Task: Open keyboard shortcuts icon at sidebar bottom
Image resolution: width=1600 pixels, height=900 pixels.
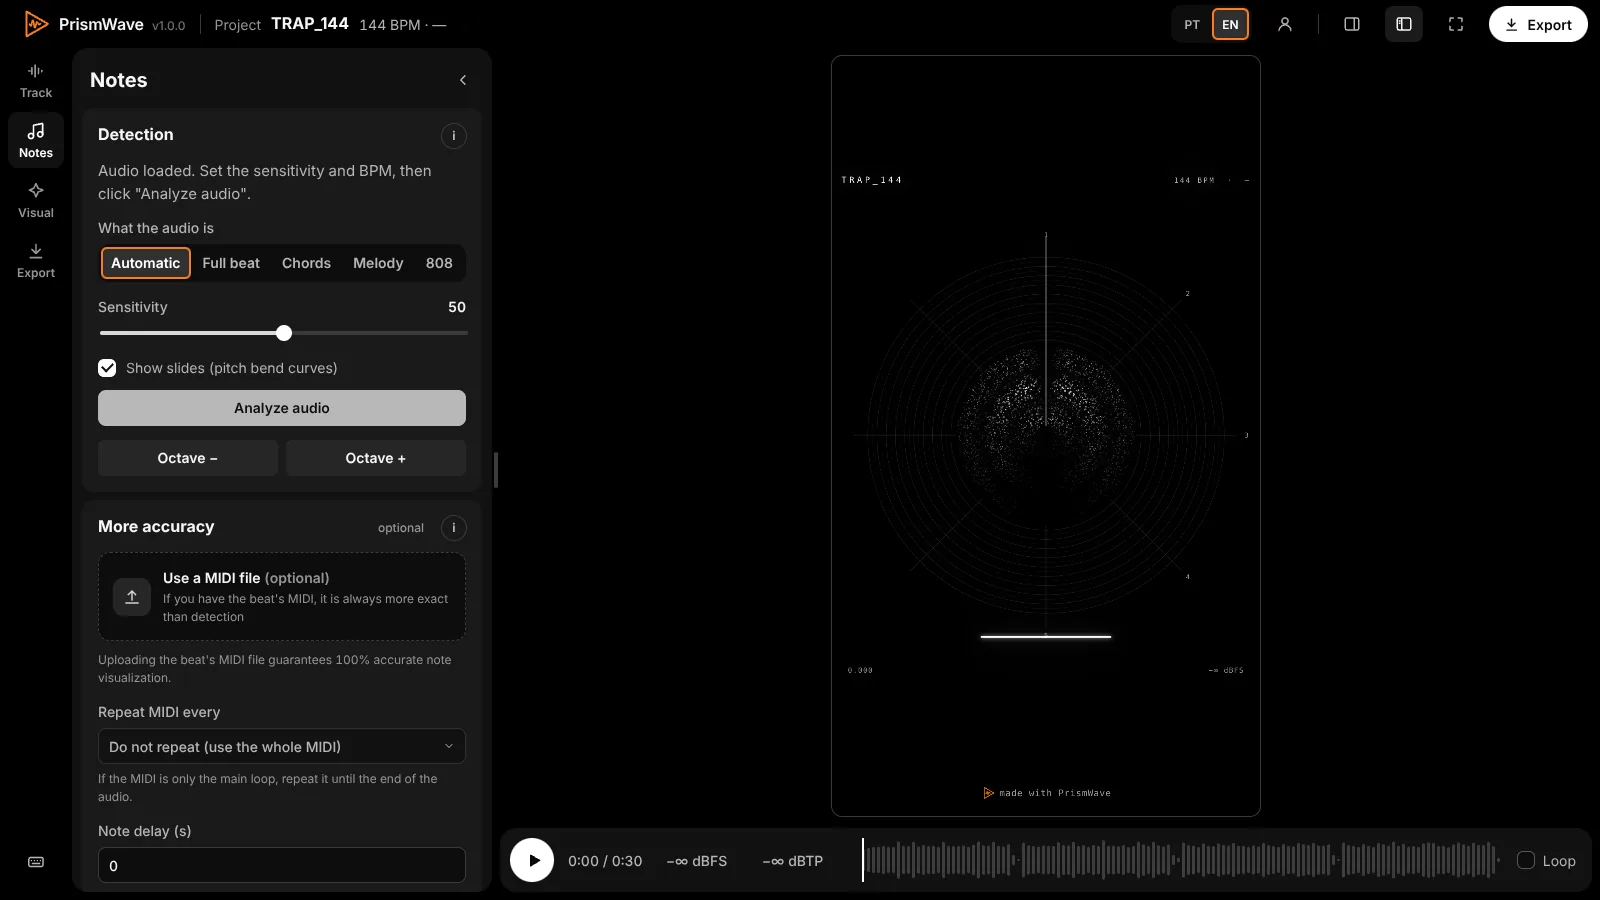Action: [x=36, y=862]
